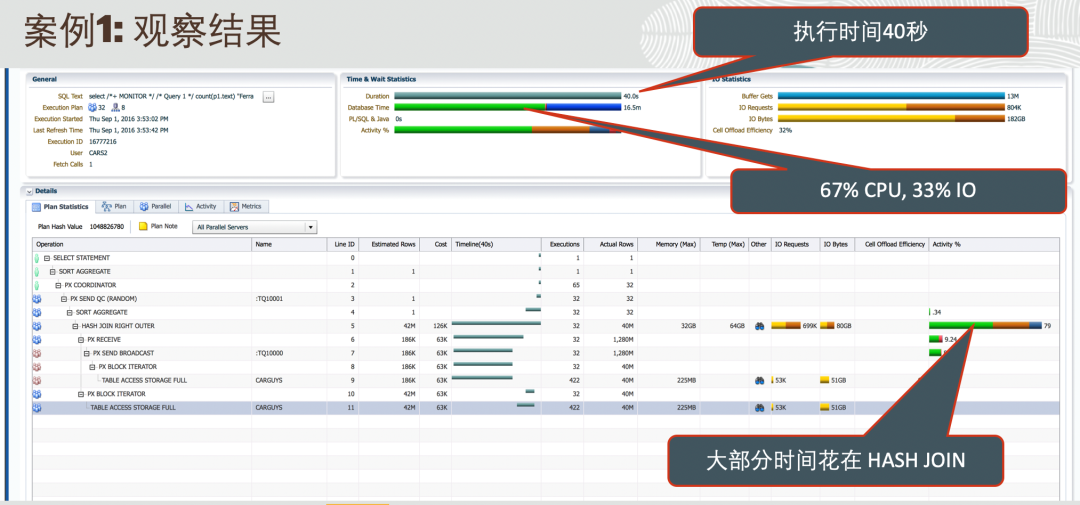The width and height of the screenshot is (1080, 505).
Task: Click the parallel instances icon beside 8
Action: click(x=115, y=107)
